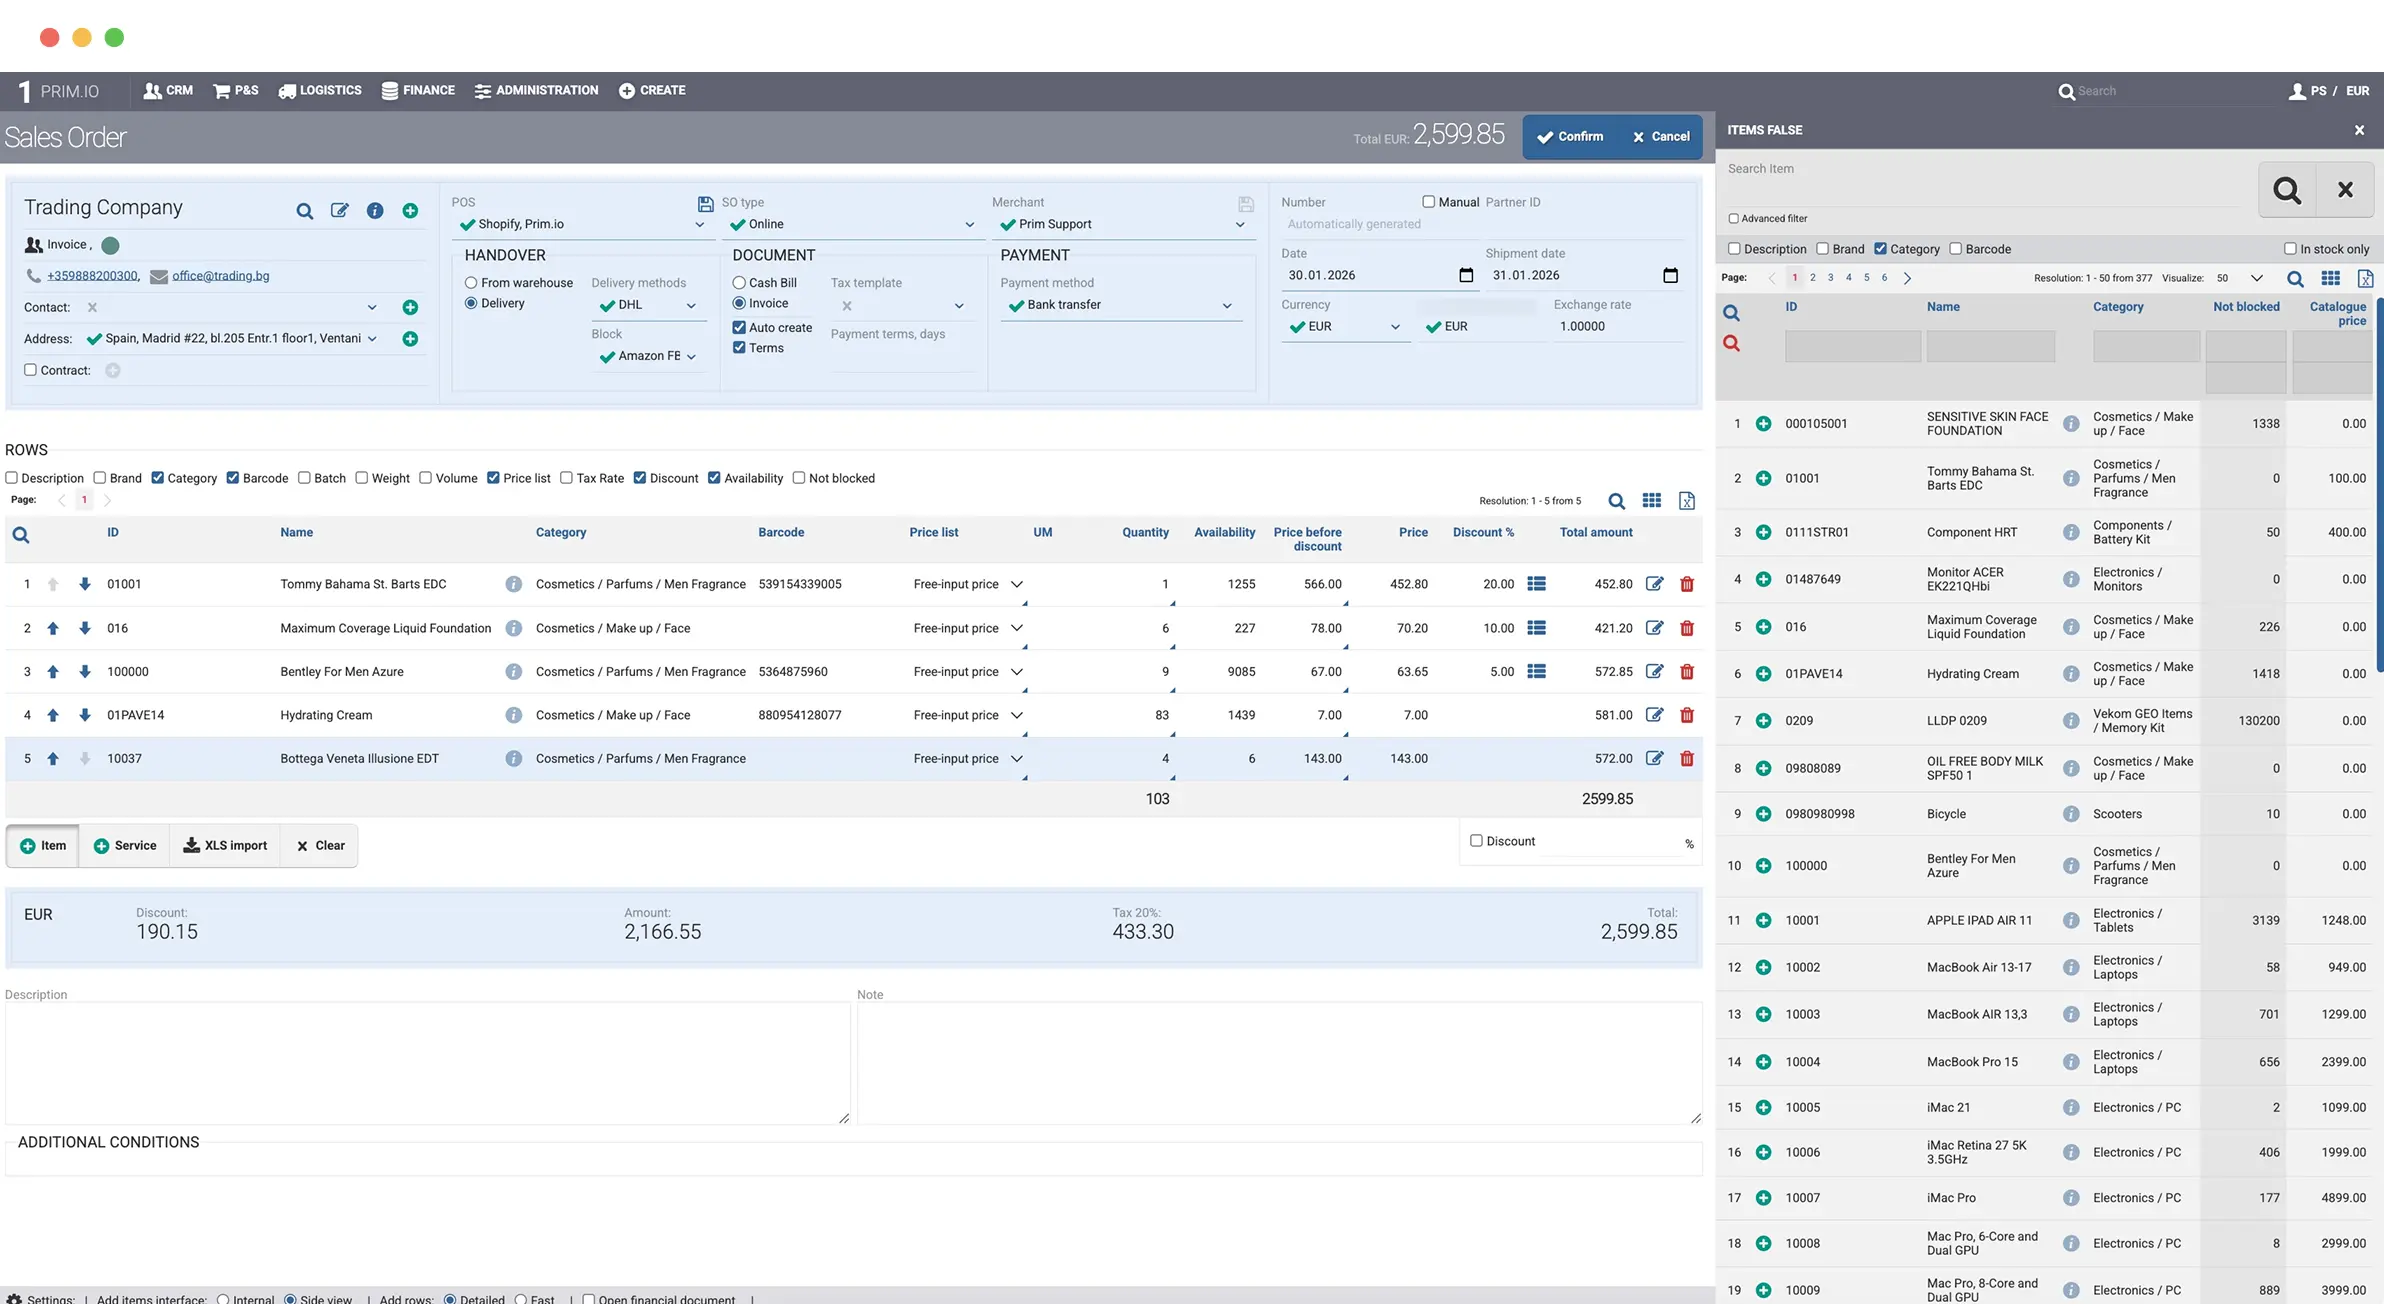The width and height of the screenshot is (2384, 1304).
Task: Select the From warehouse handover option
Action: pos(470,283)
